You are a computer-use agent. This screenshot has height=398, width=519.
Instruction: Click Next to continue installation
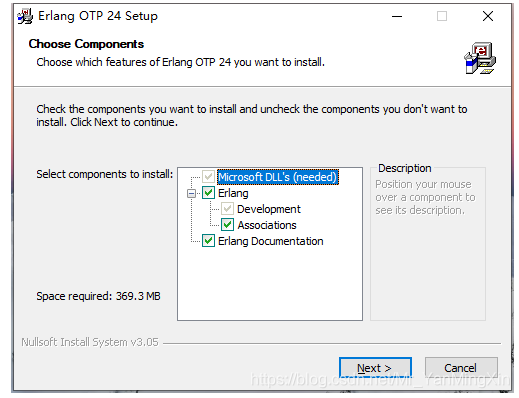point(375,368)
